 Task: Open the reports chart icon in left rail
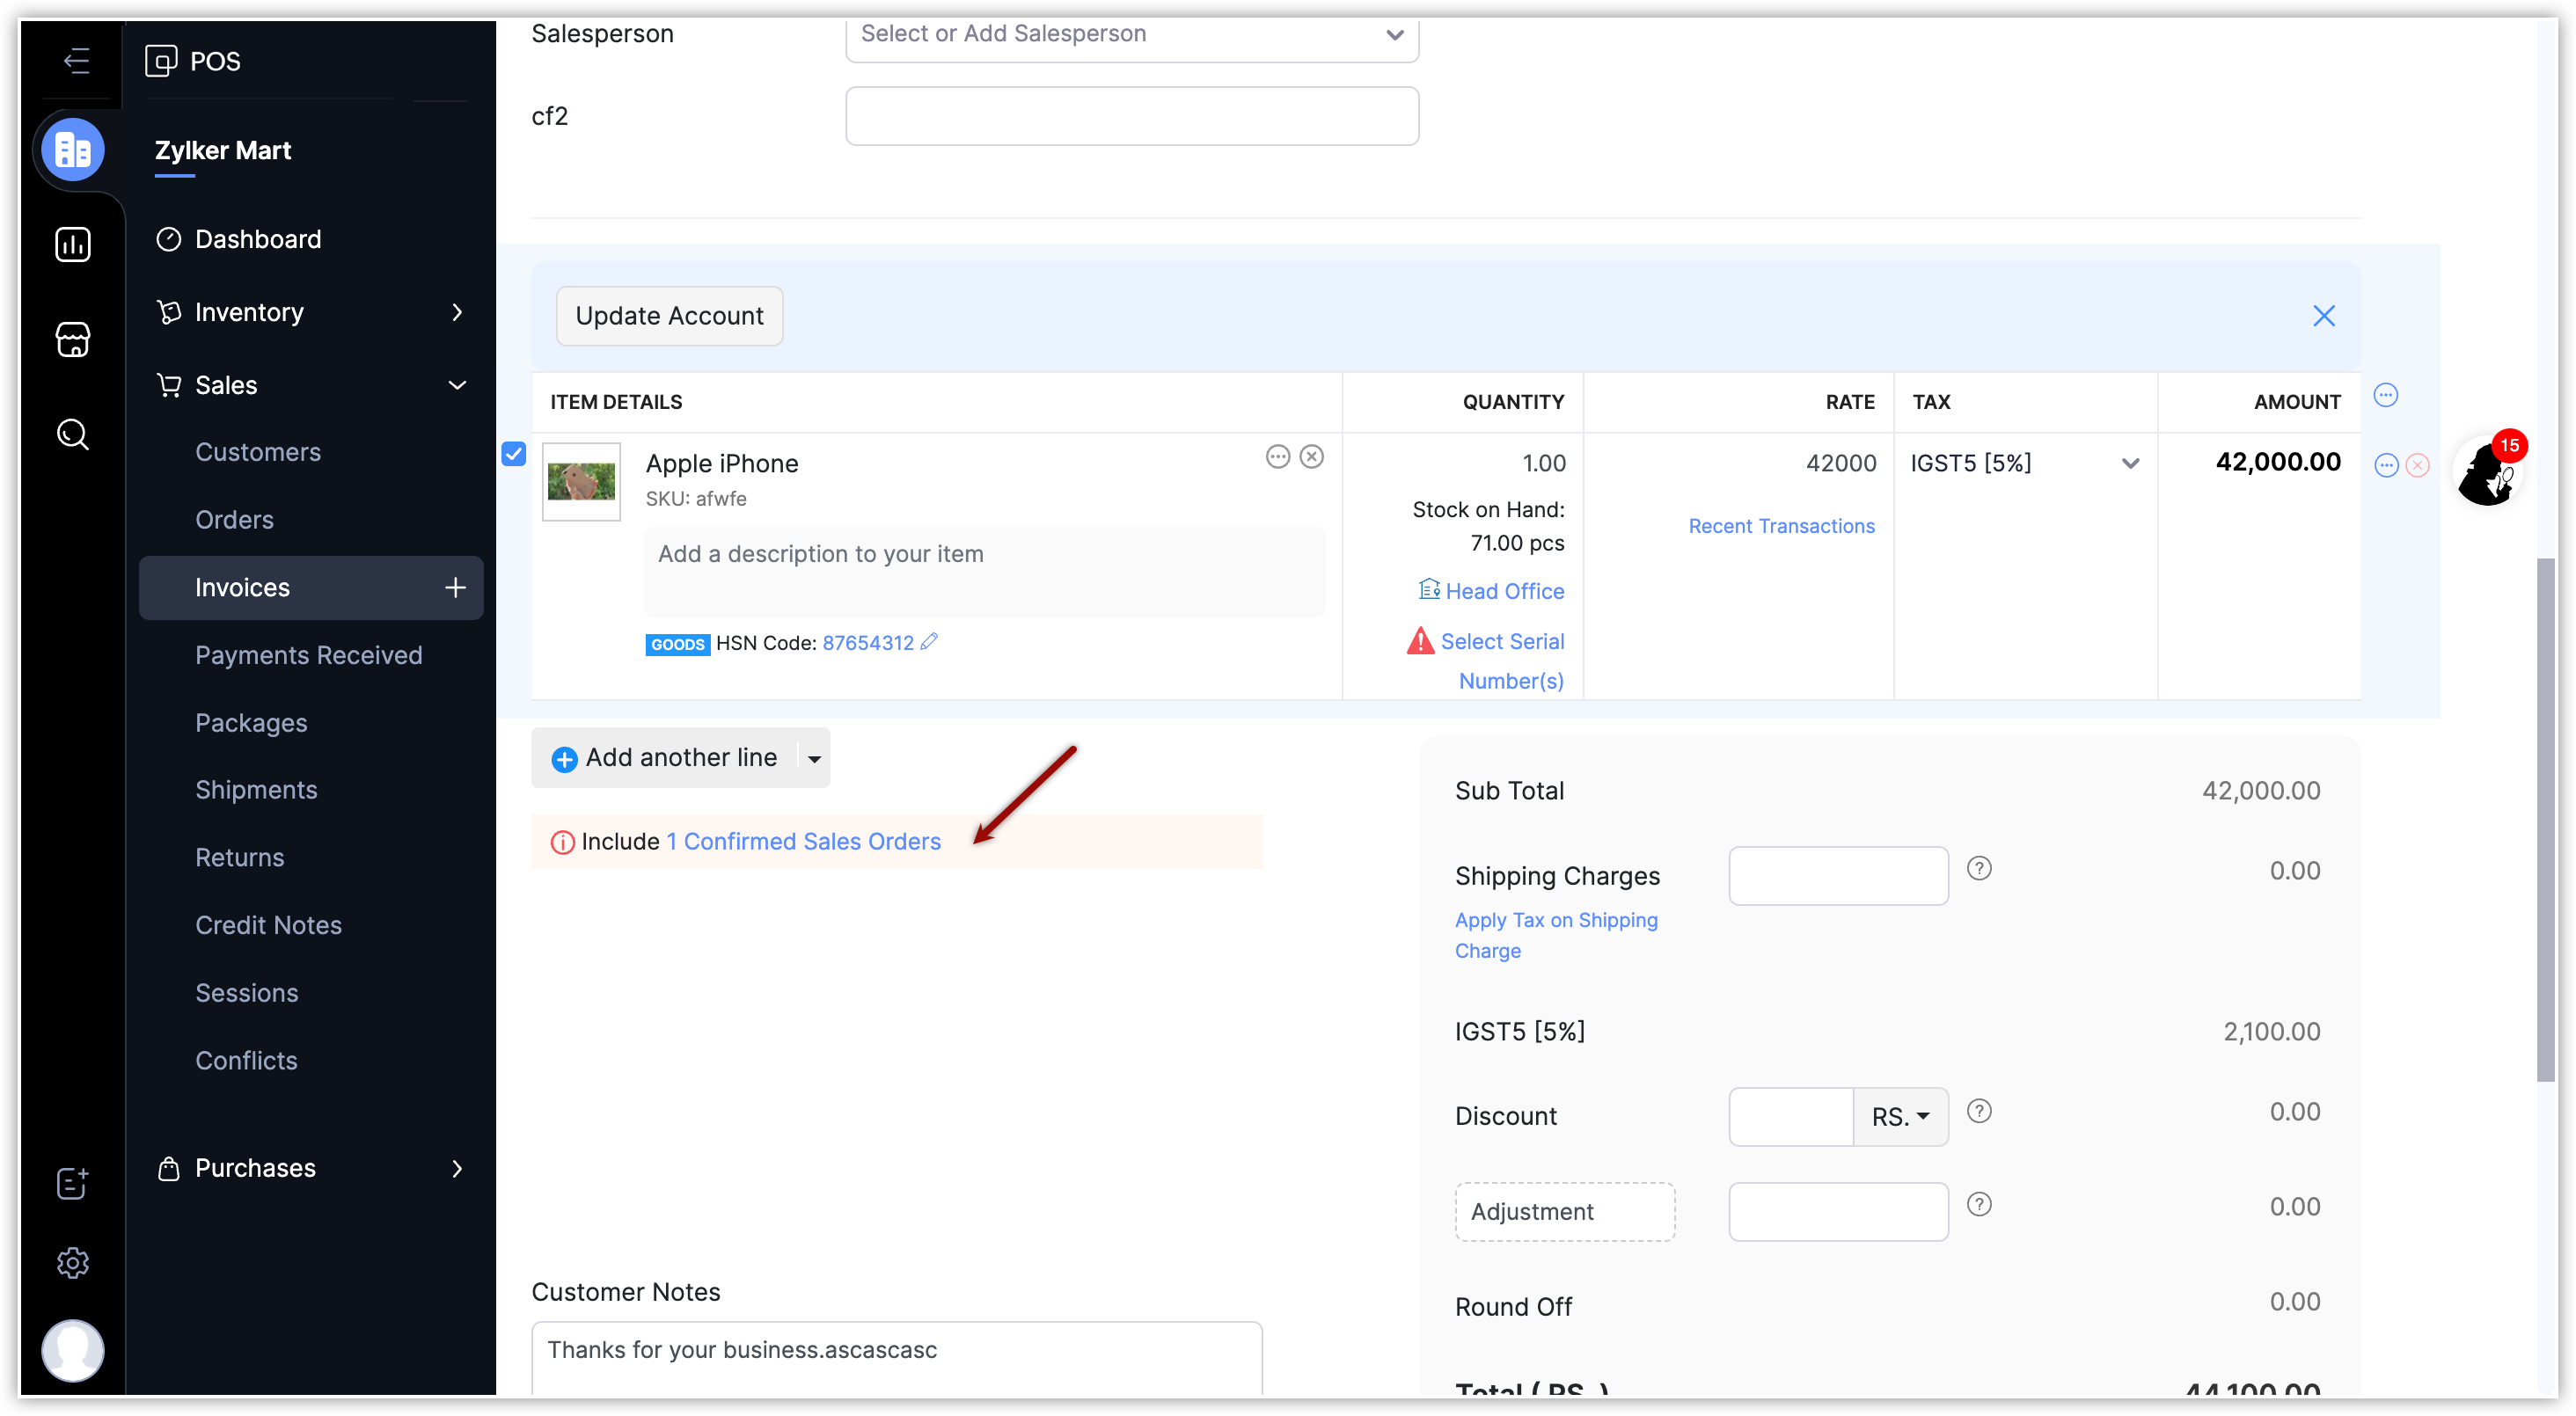click(73, 244)
